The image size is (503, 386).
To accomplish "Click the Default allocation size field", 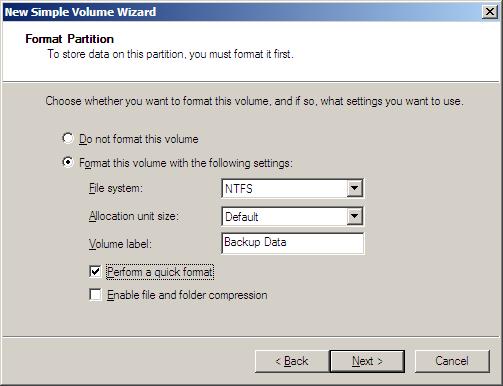I will (292, 217).
